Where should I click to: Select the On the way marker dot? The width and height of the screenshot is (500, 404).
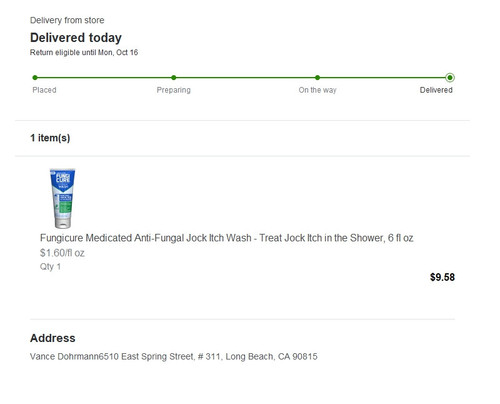[x=317, y=78]
